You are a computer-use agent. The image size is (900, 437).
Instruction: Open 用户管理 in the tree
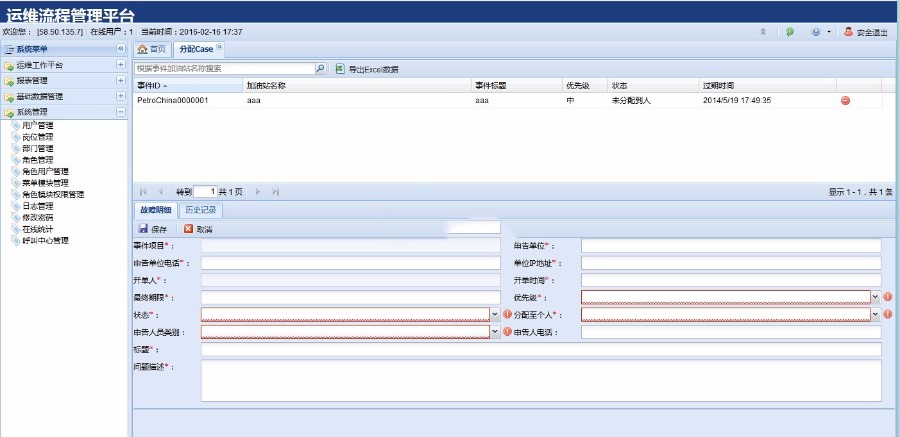pyautogui.click(x=37, y=125)
